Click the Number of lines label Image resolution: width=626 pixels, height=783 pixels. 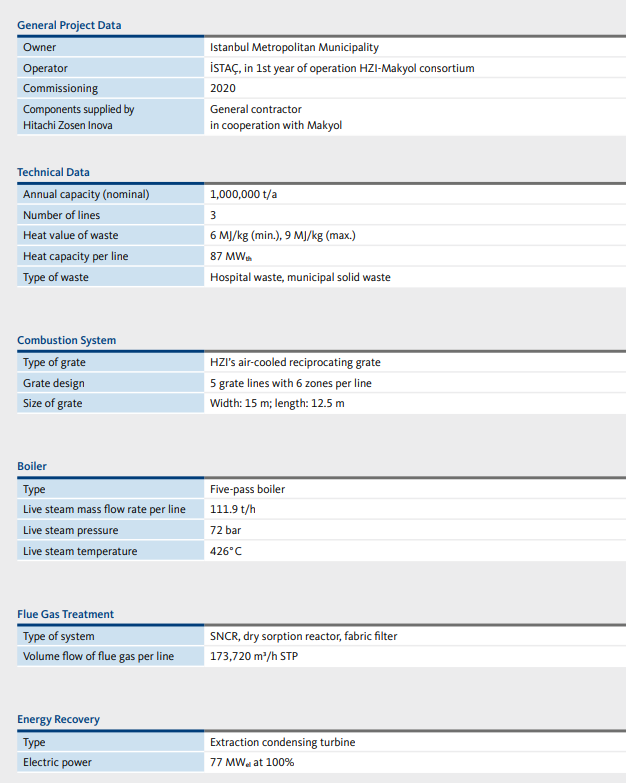(61, 215)
